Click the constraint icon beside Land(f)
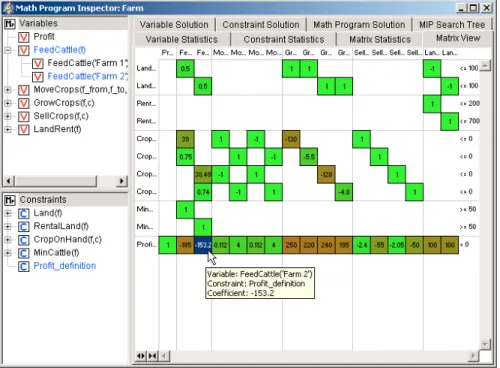 point(24,214)
